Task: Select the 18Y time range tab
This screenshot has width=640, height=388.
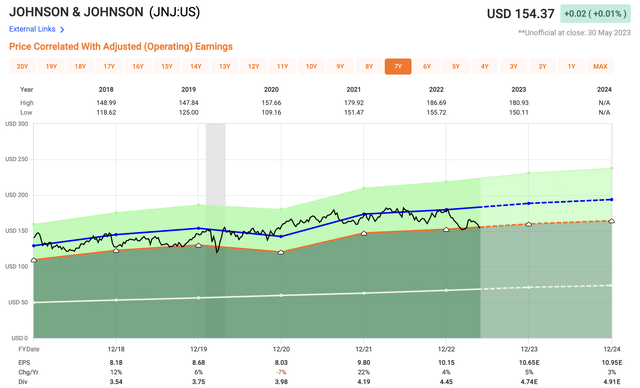Action: click(x=80, y=67)
